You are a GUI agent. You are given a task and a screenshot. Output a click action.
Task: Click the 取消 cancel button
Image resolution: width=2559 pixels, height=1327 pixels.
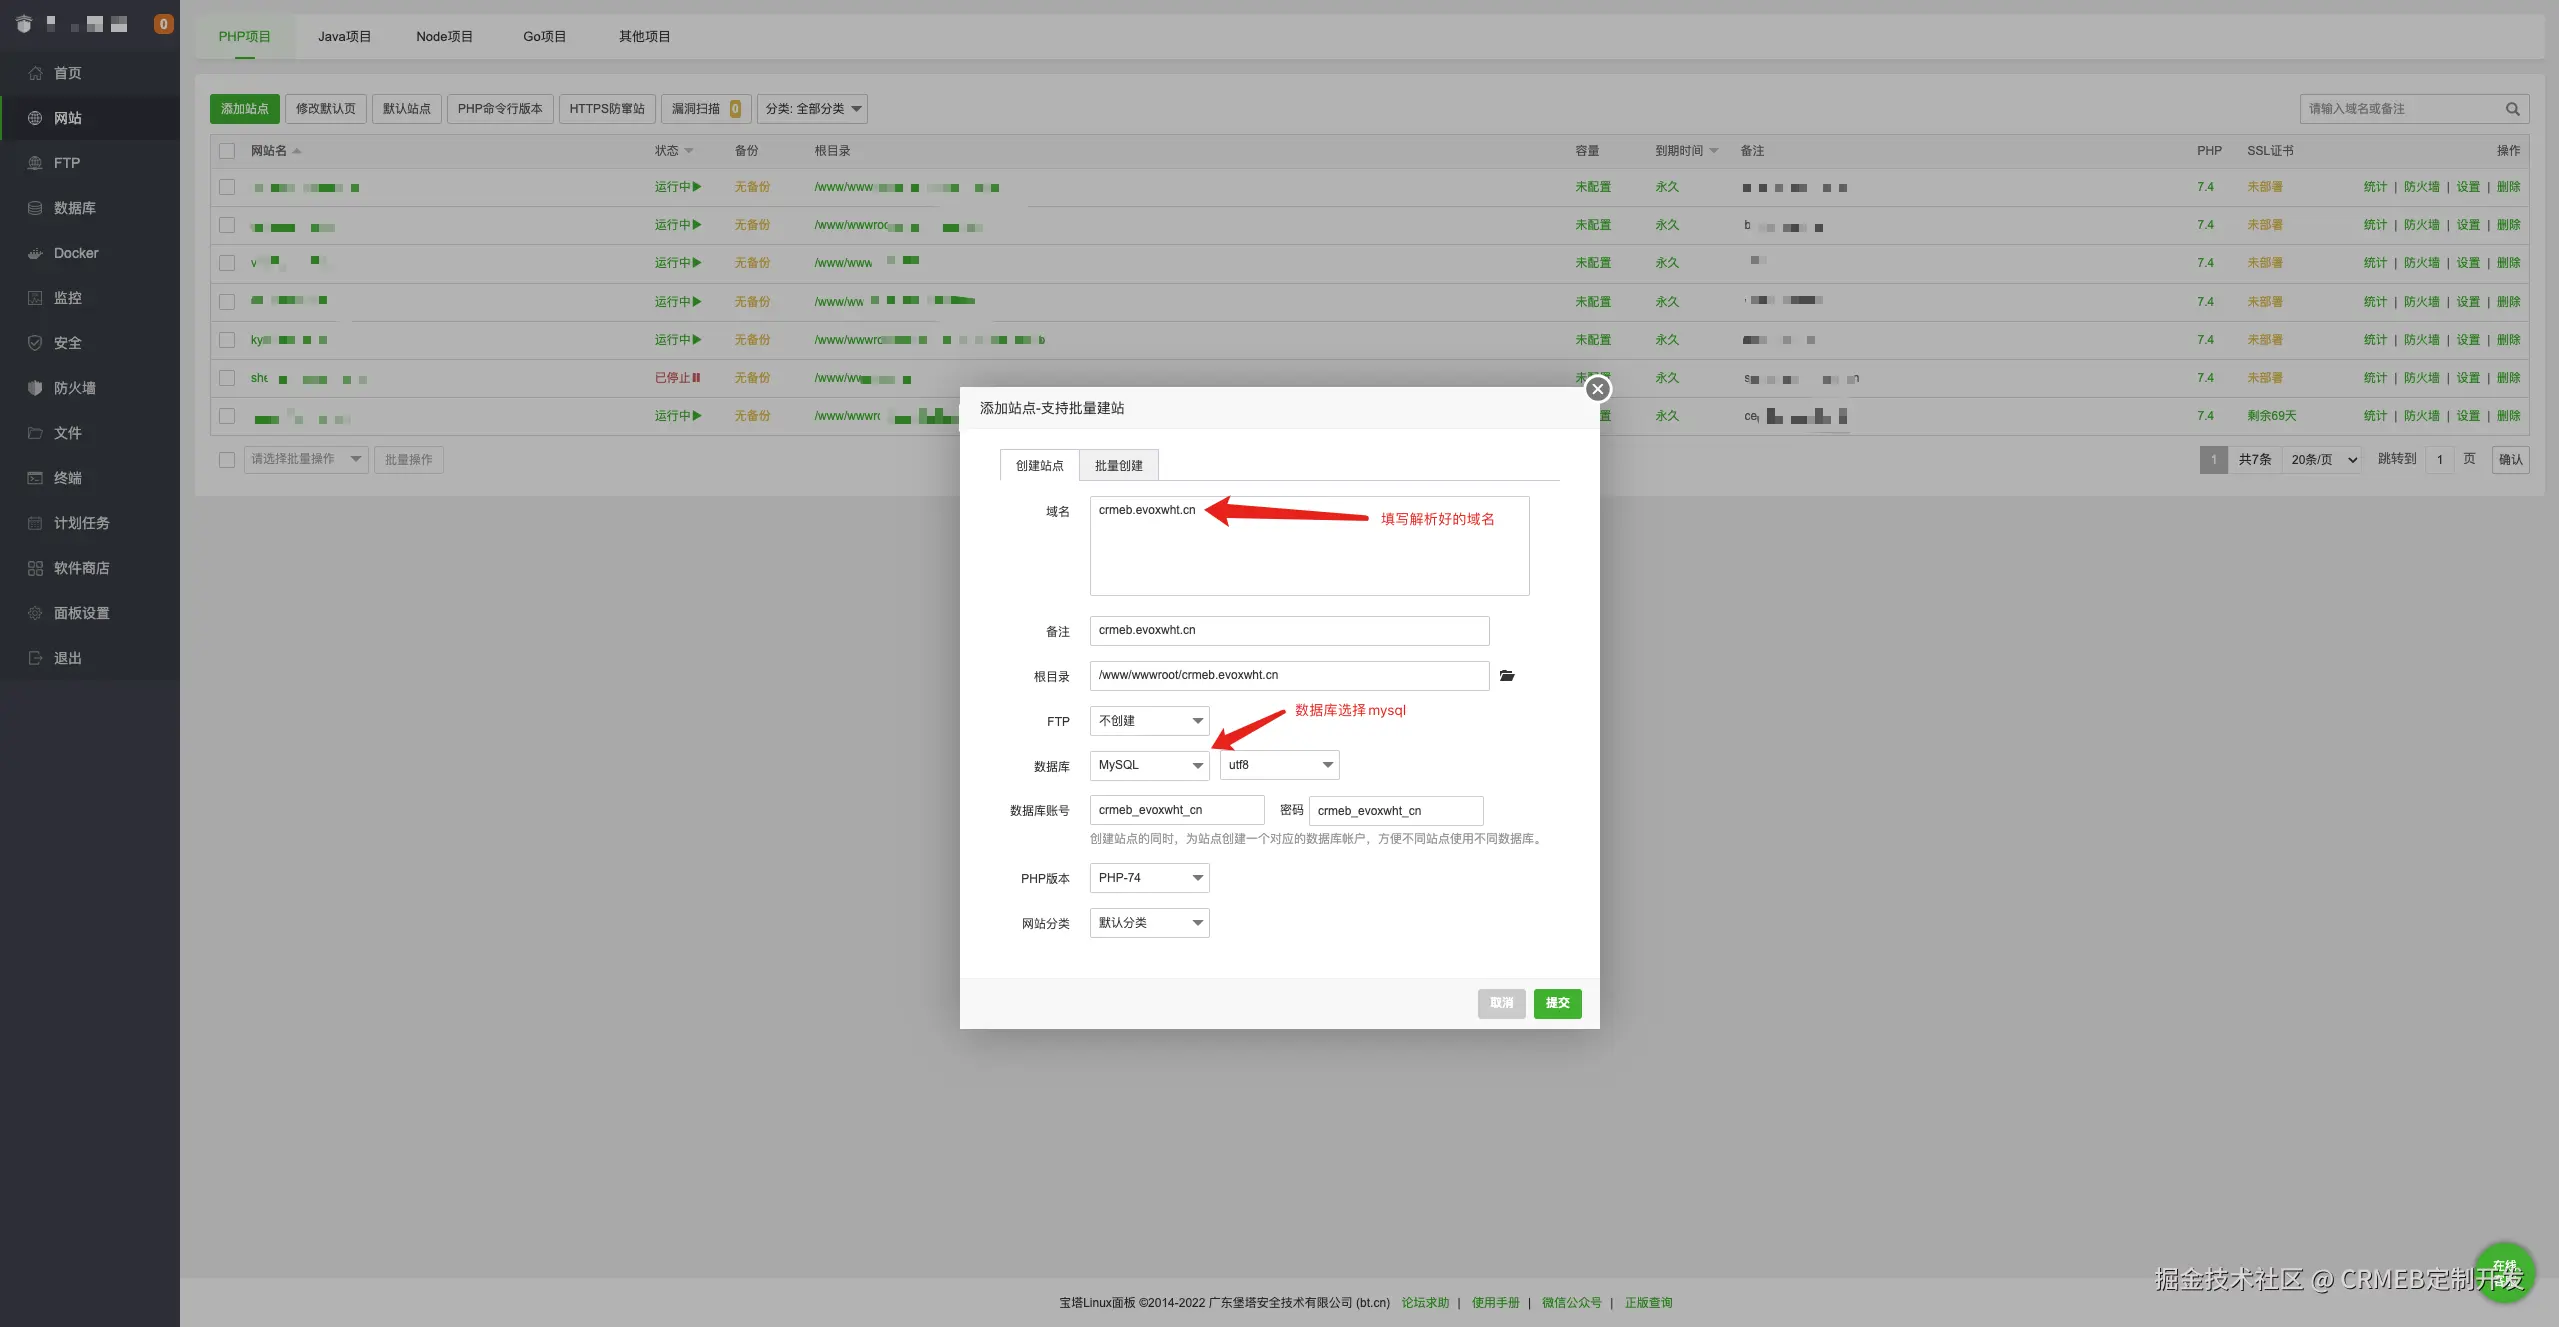pos(1501,1003)
